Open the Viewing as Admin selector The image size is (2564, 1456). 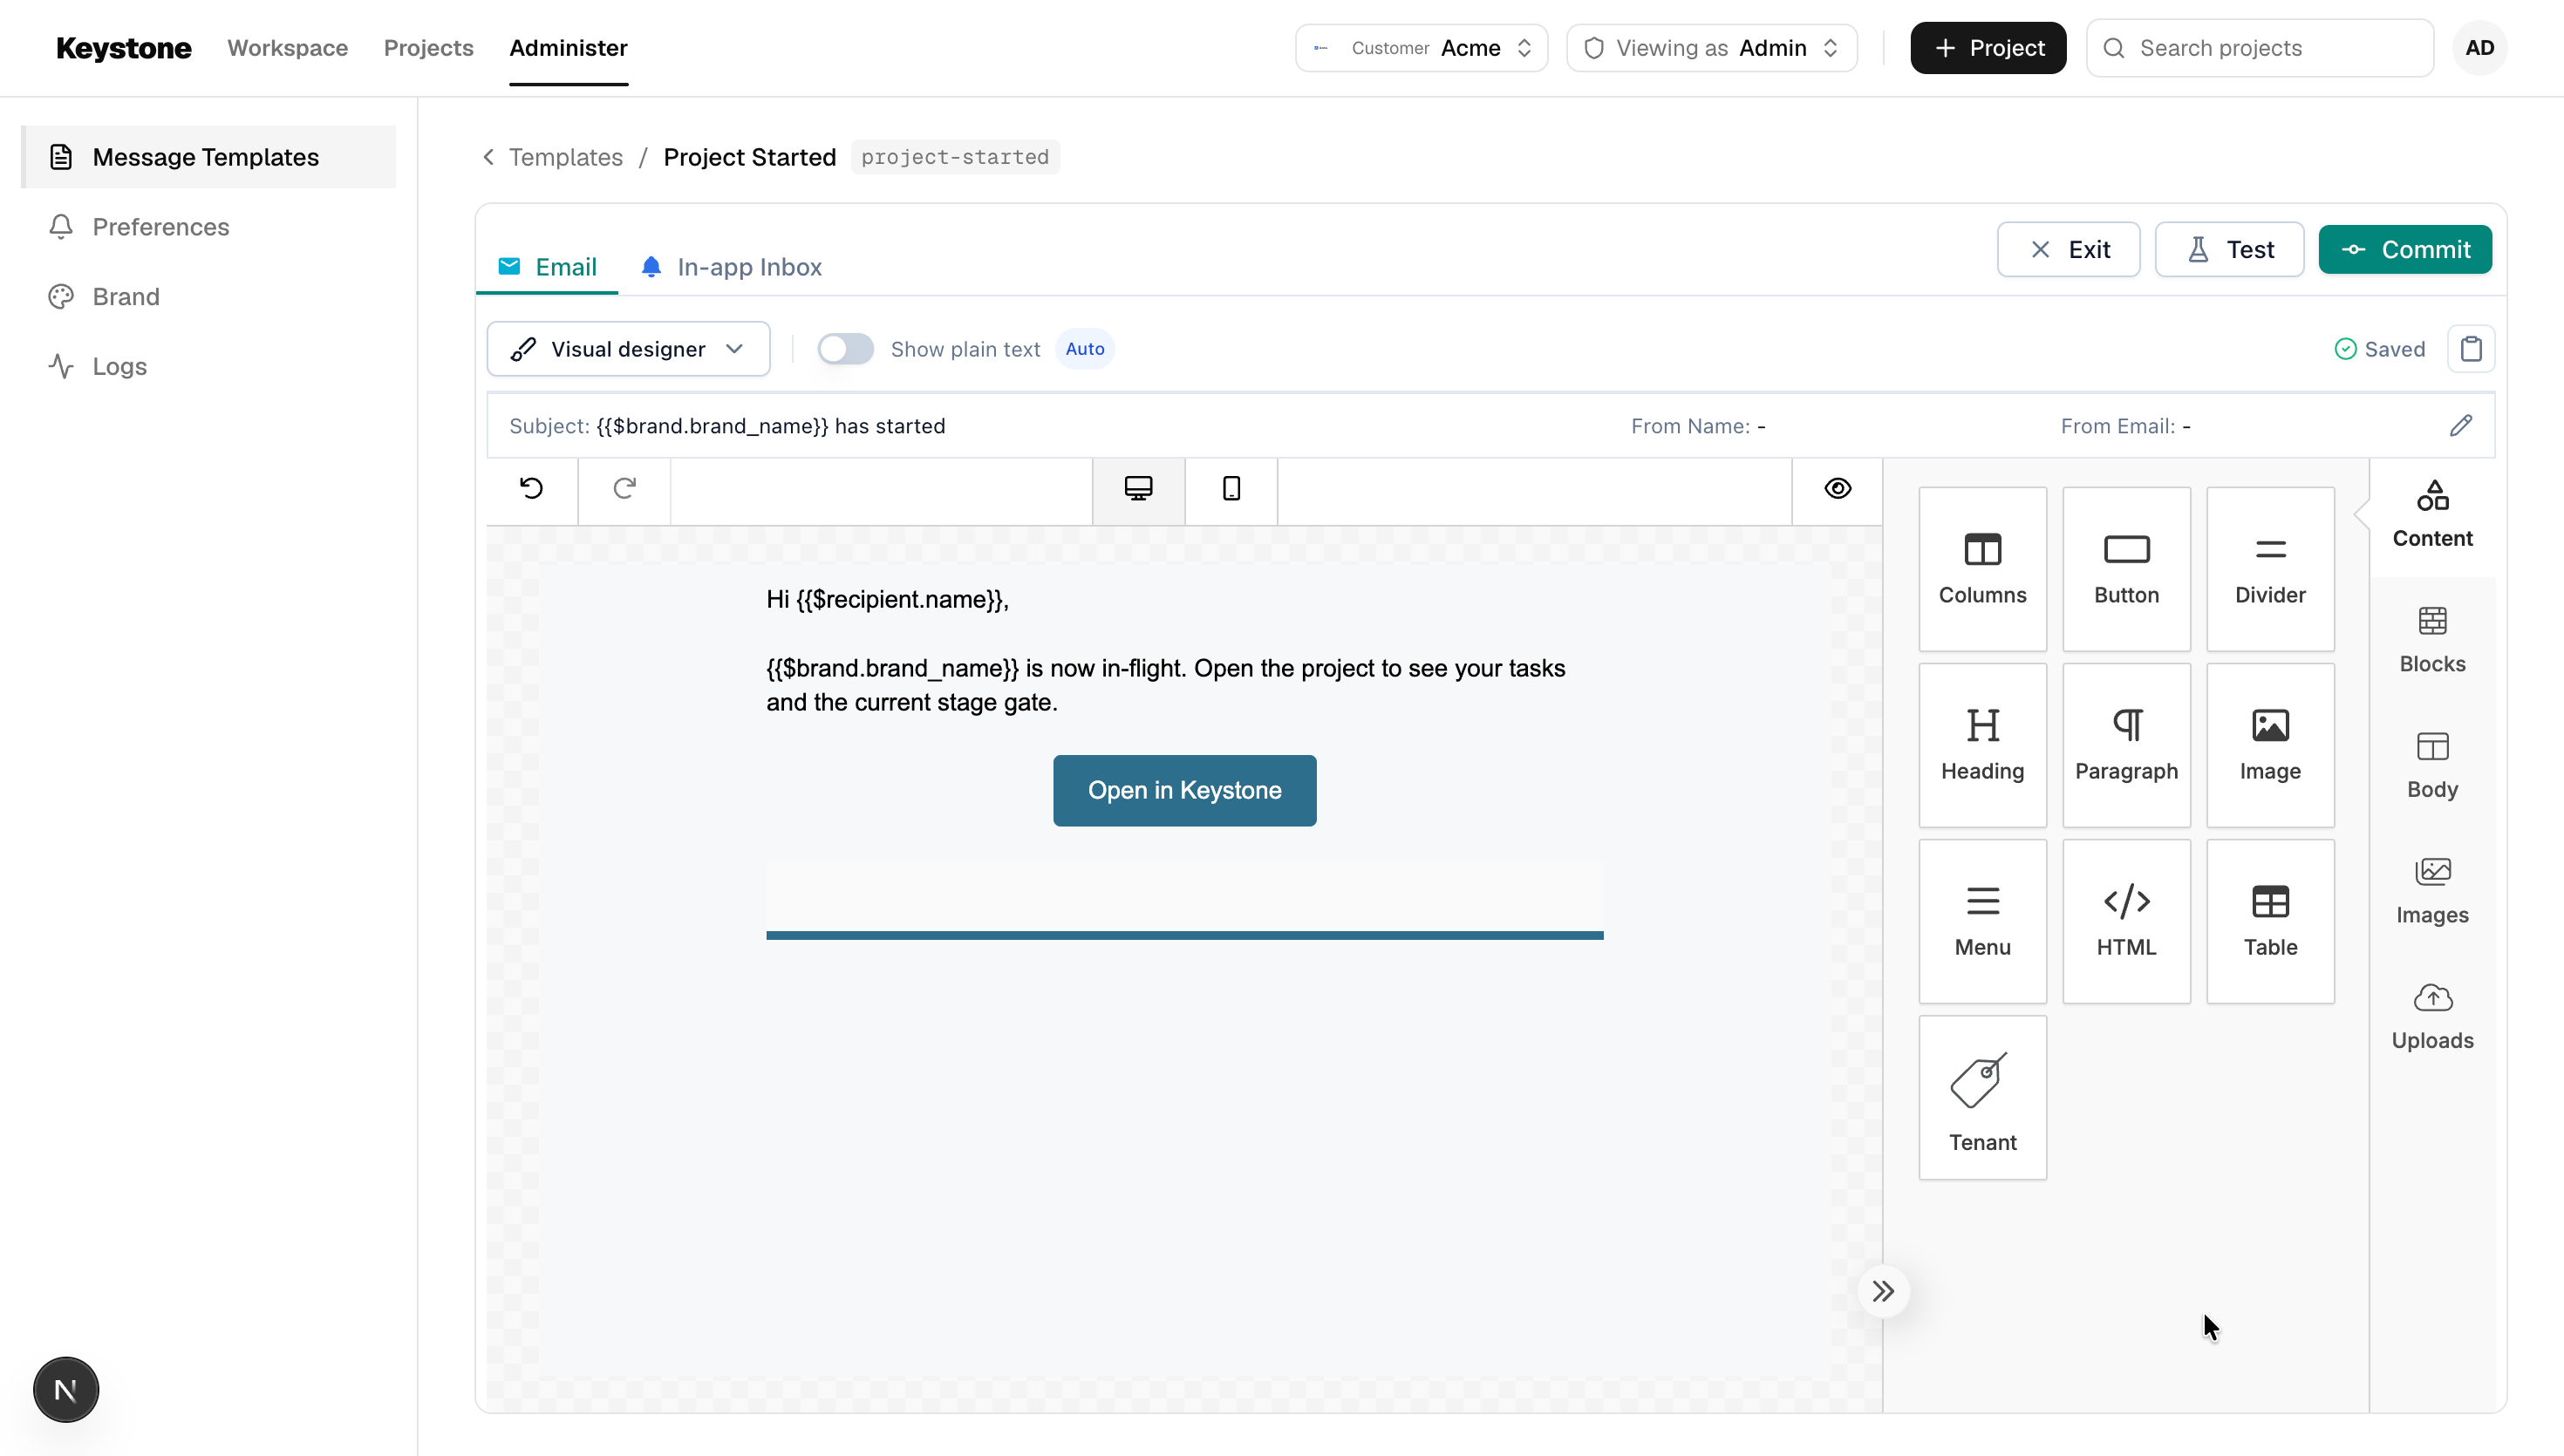tap(1711, 48)
